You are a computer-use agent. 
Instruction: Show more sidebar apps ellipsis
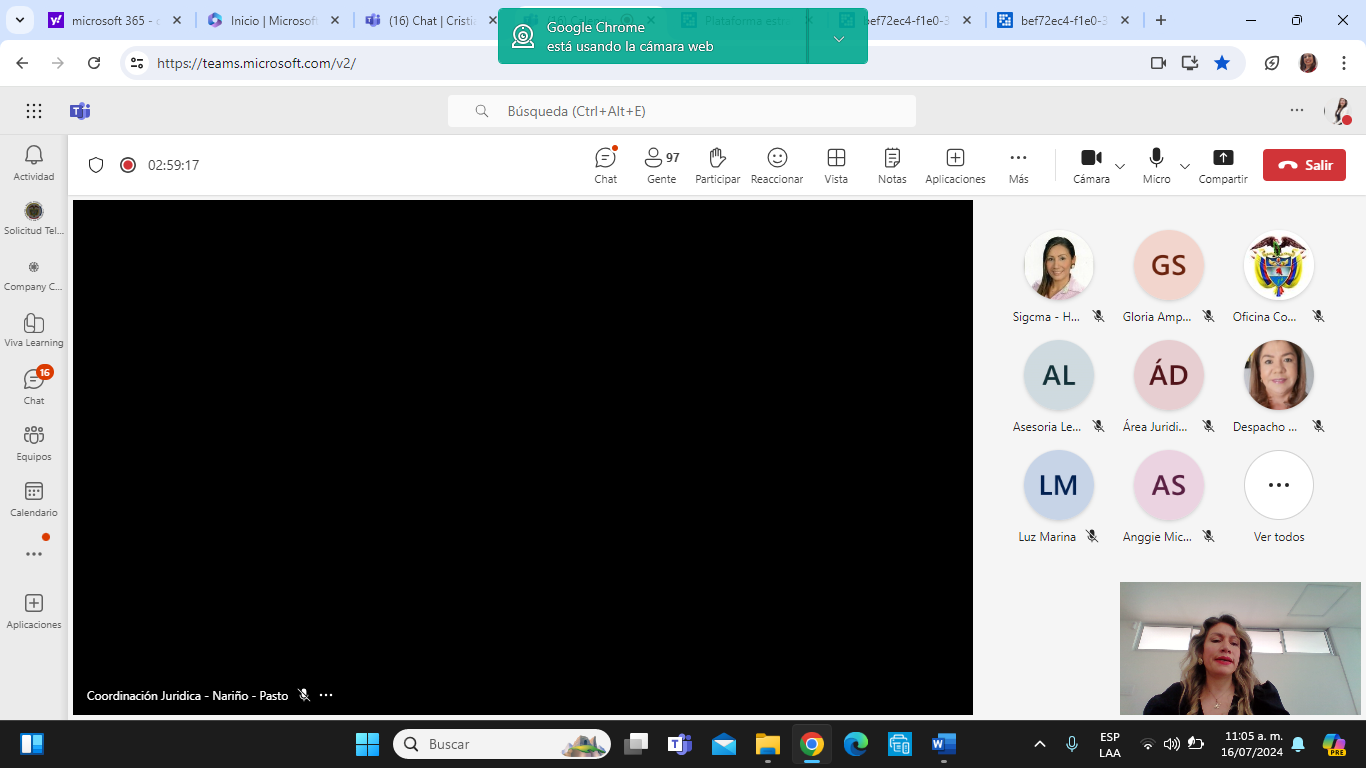click(34, 554)
